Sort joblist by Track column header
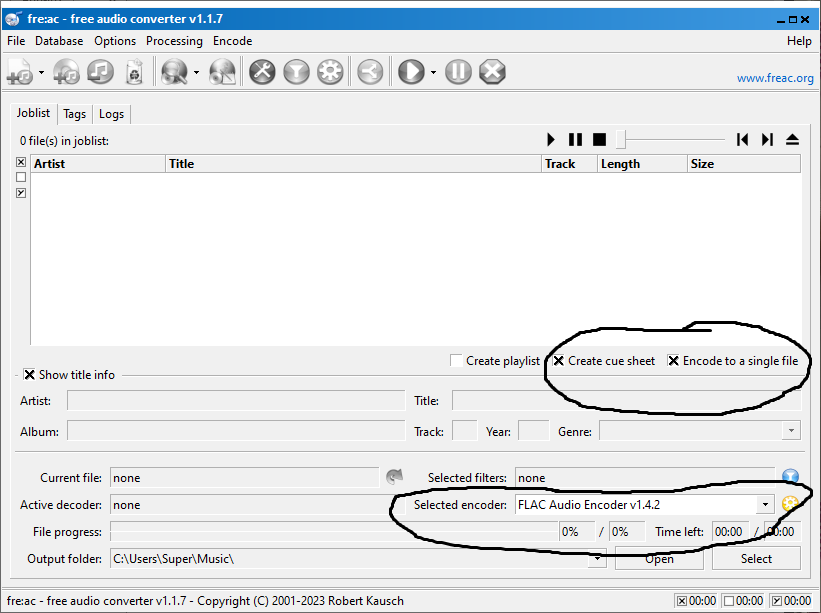 (569, 164)
